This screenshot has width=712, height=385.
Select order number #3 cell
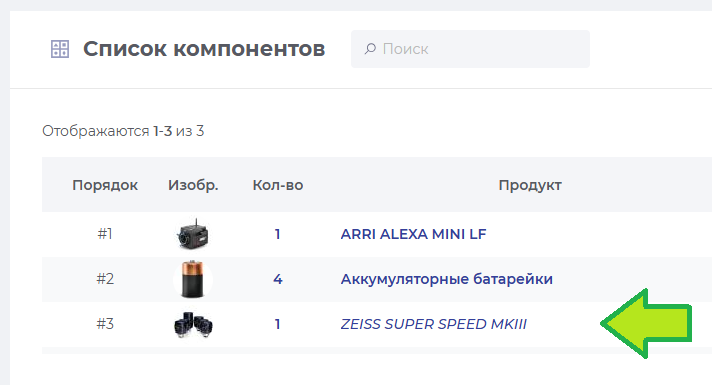pyautogui.click(x=105, y=324)
